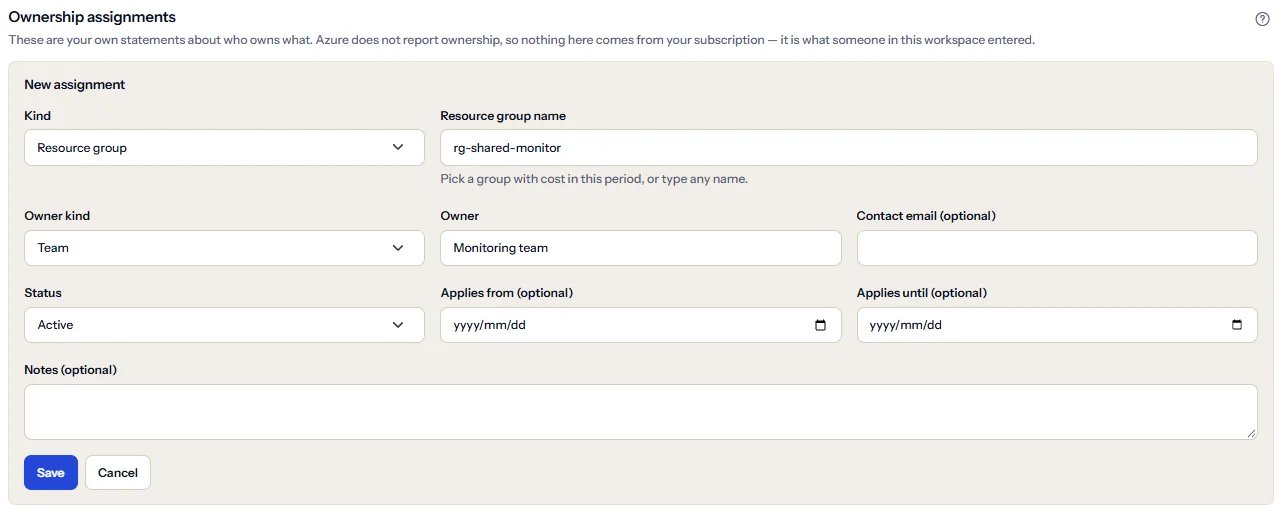The image size is (1281, 513).
Task: Select the Azure ownership description sentence
Action: click(521, 40)
